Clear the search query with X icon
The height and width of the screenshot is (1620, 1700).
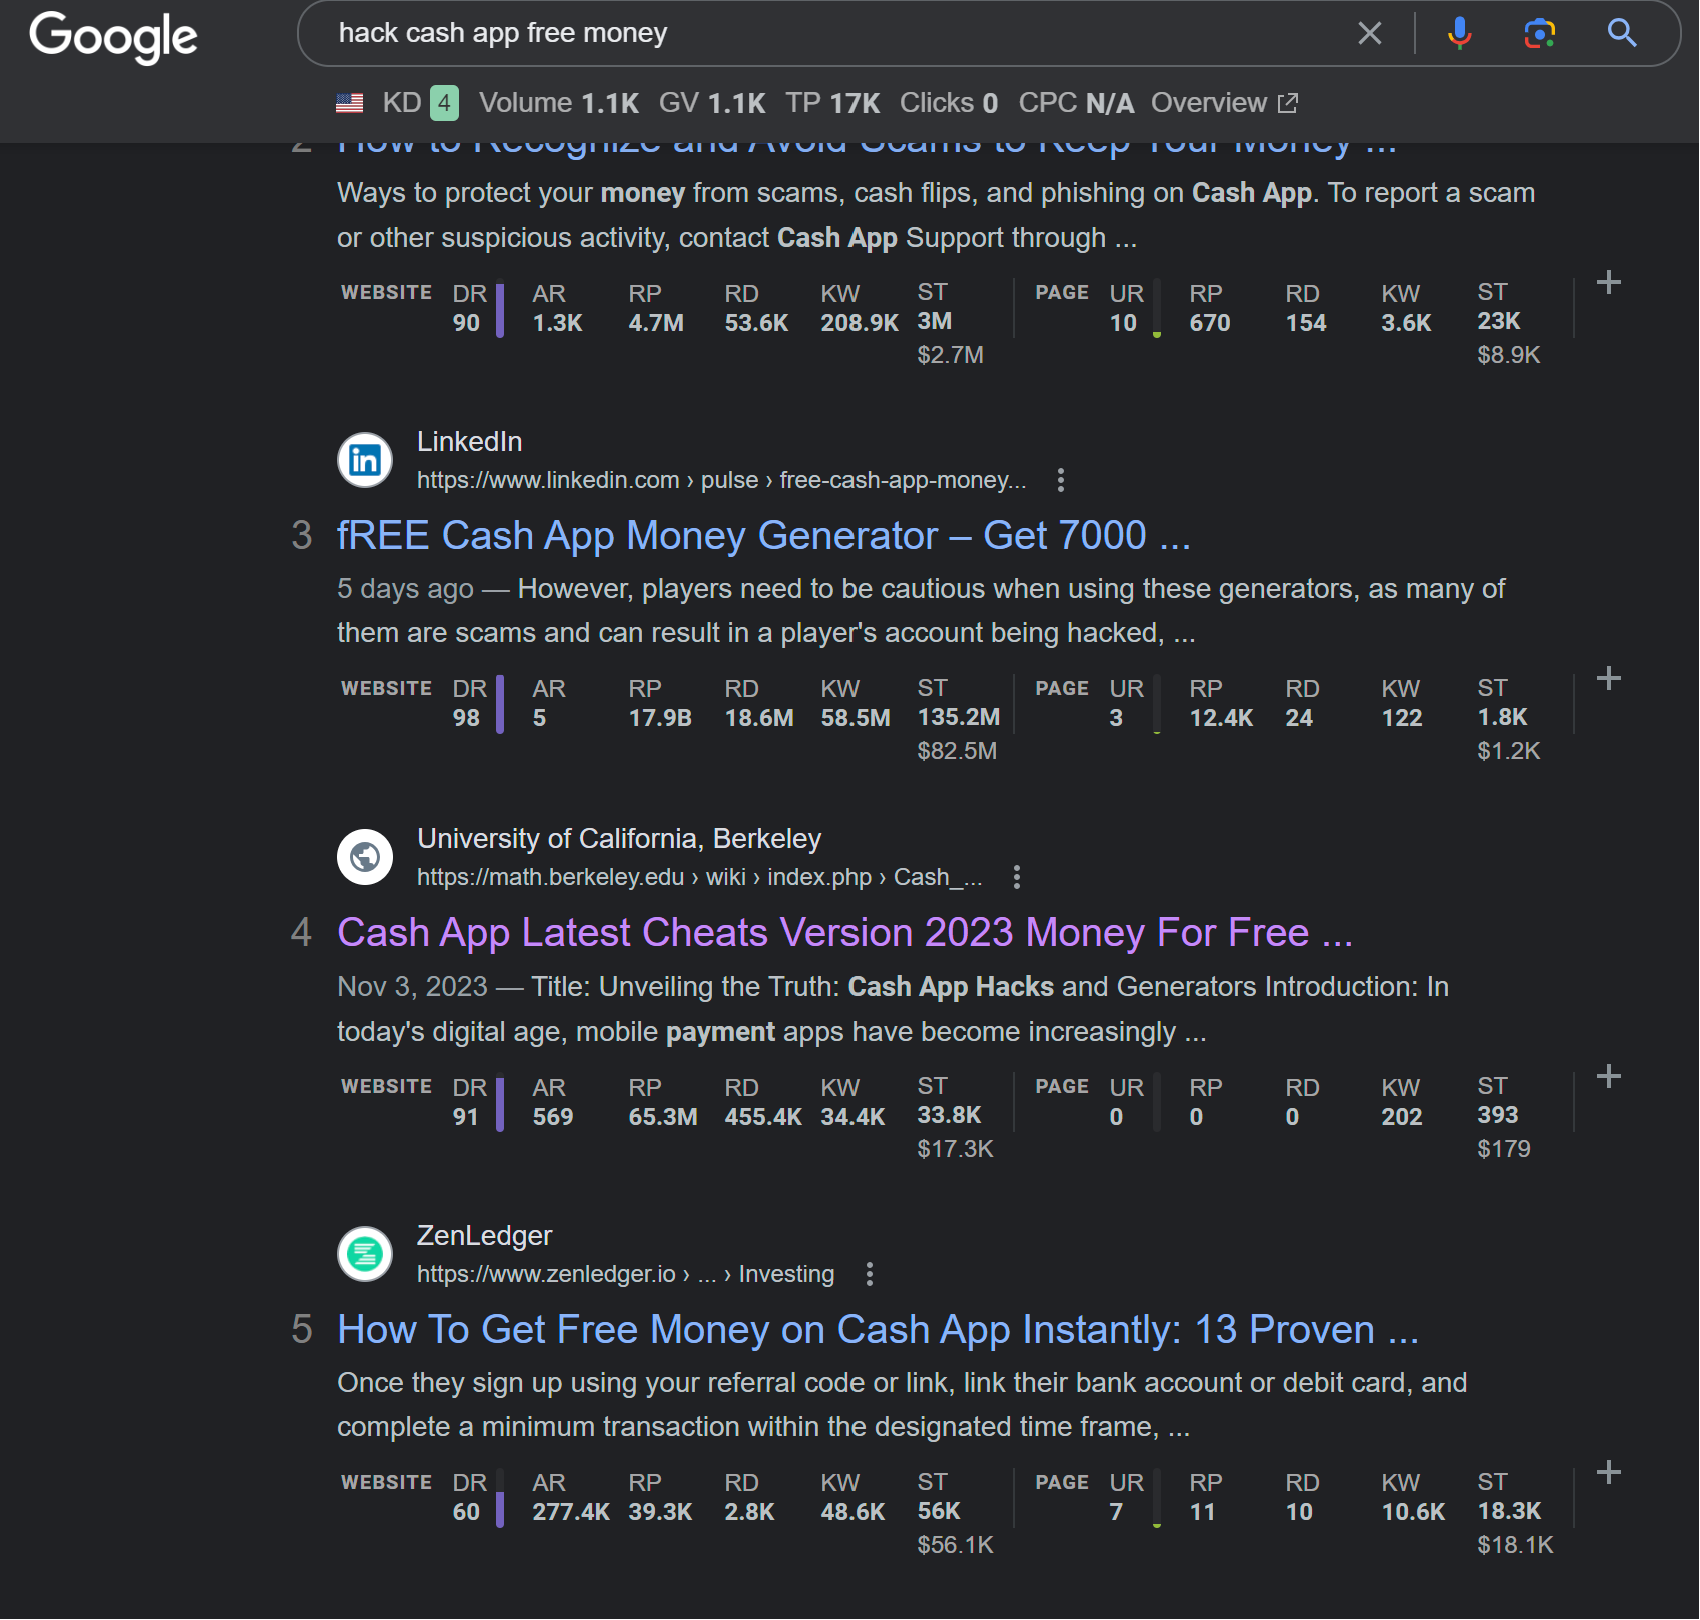click(x=1370, y=33)
